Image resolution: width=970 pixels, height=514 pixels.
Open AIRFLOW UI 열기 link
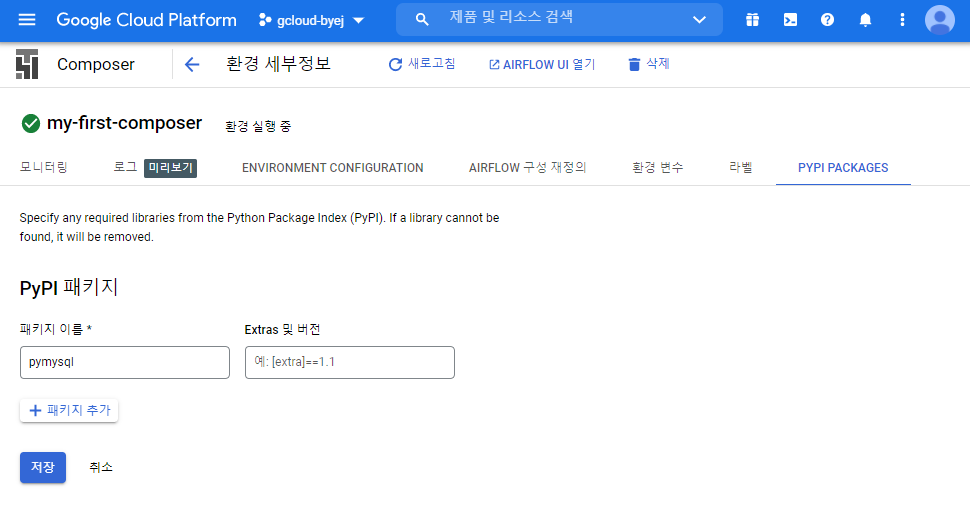click(x=542, y=64)
